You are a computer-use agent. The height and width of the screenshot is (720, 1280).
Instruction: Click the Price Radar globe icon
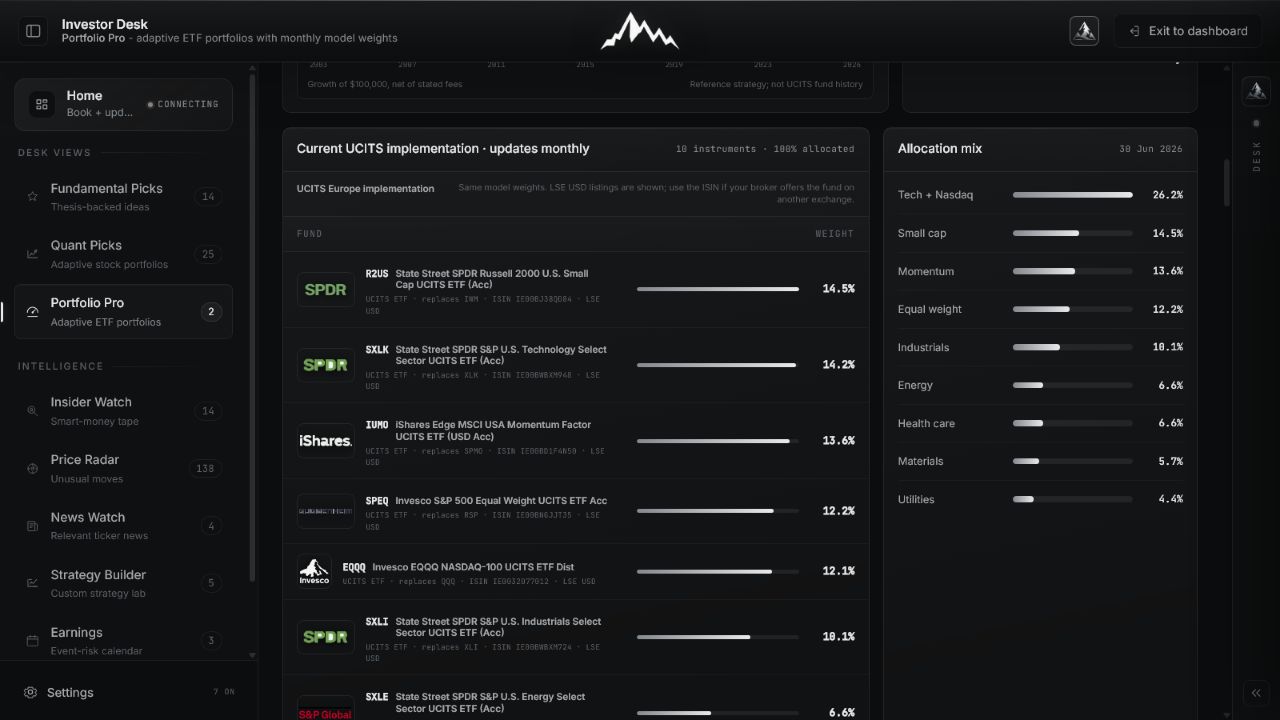point(32,468)
